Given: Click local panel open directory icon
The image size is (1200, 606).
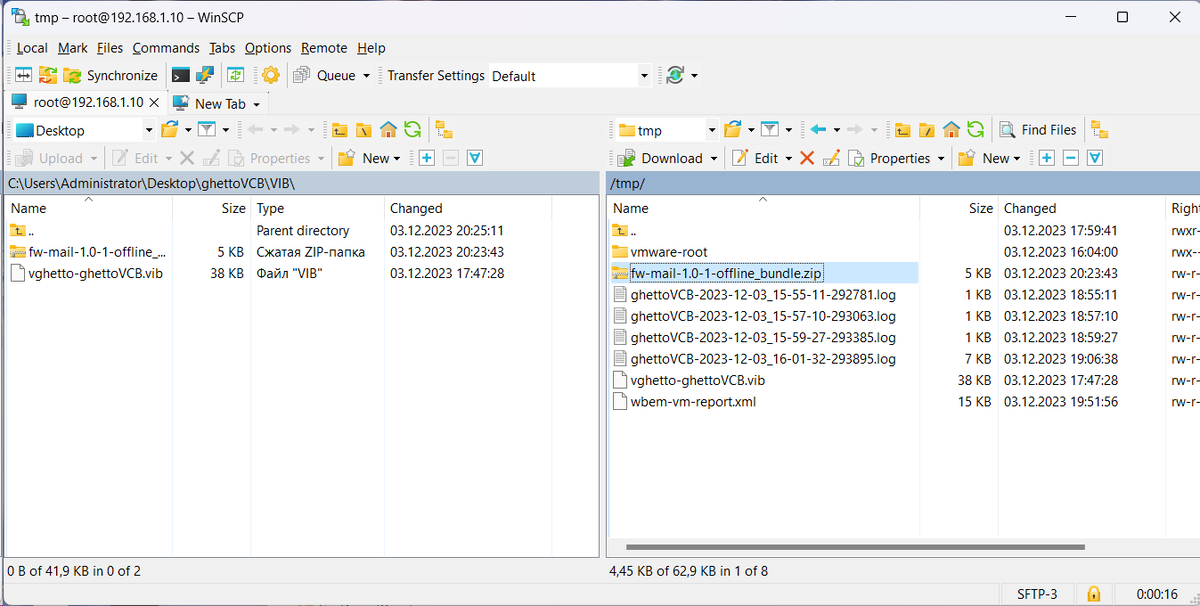Looking at the screenshot, I should coord(169,130).
